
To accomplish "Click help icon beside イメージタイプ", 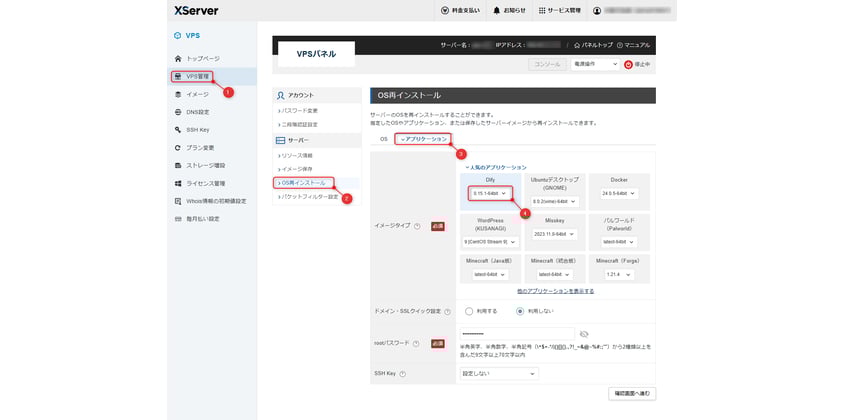I will click(417, 227).
